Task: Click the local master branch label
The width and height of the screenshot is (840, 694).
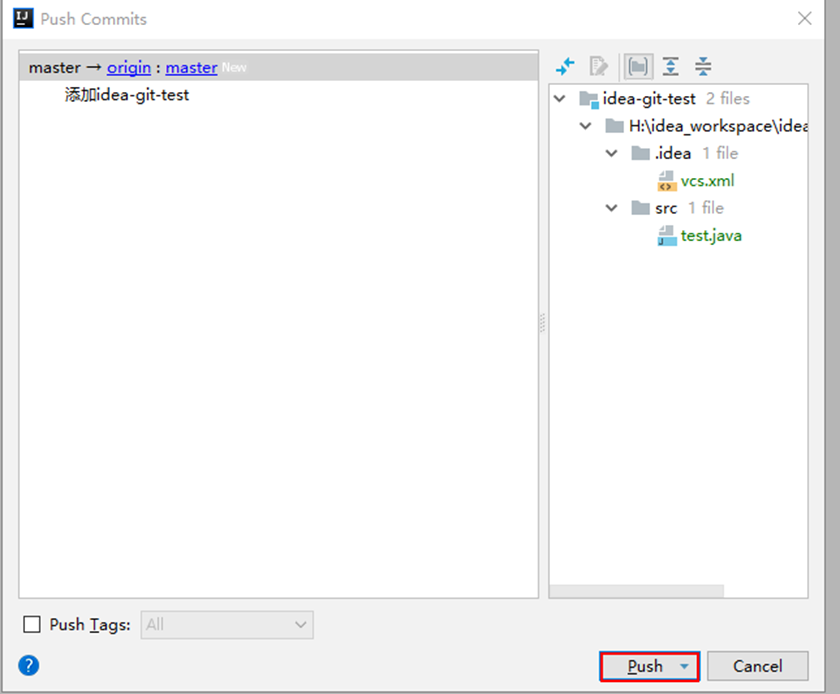Action: (54, 68)
